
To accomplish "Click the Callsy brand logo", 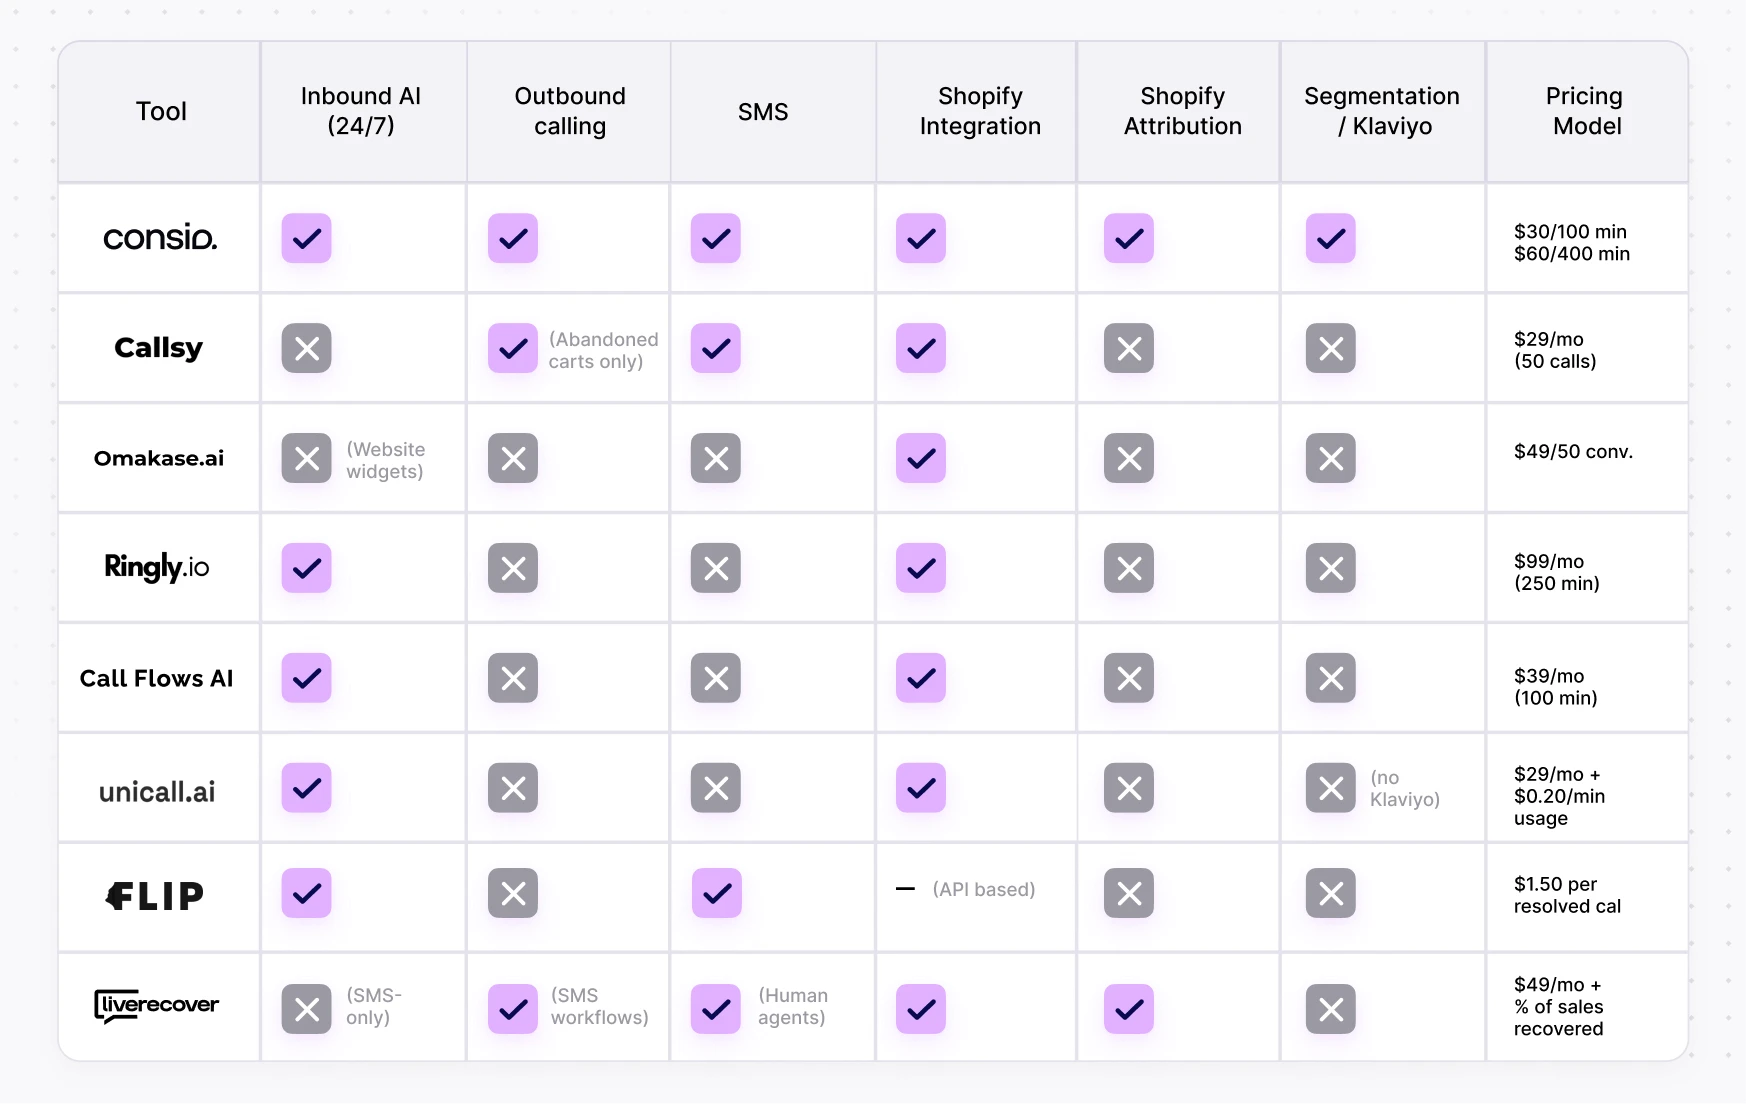I will coord(158,348).
